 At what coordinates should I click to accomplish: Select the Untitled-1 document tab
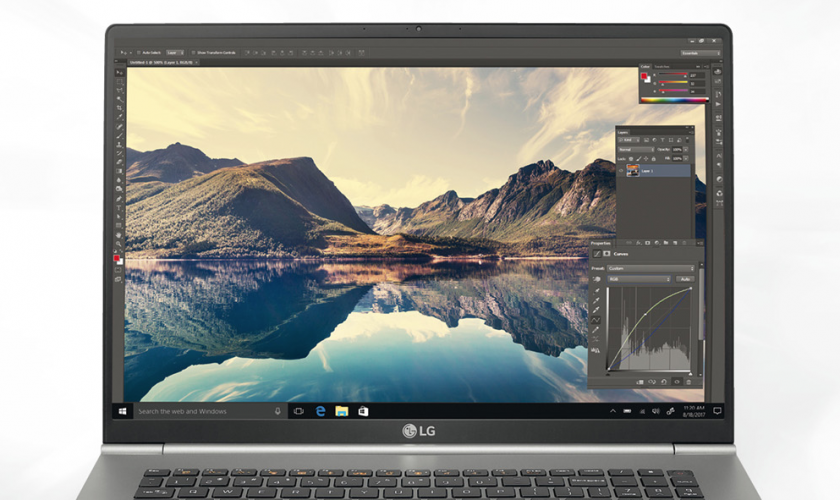point(163,63)
